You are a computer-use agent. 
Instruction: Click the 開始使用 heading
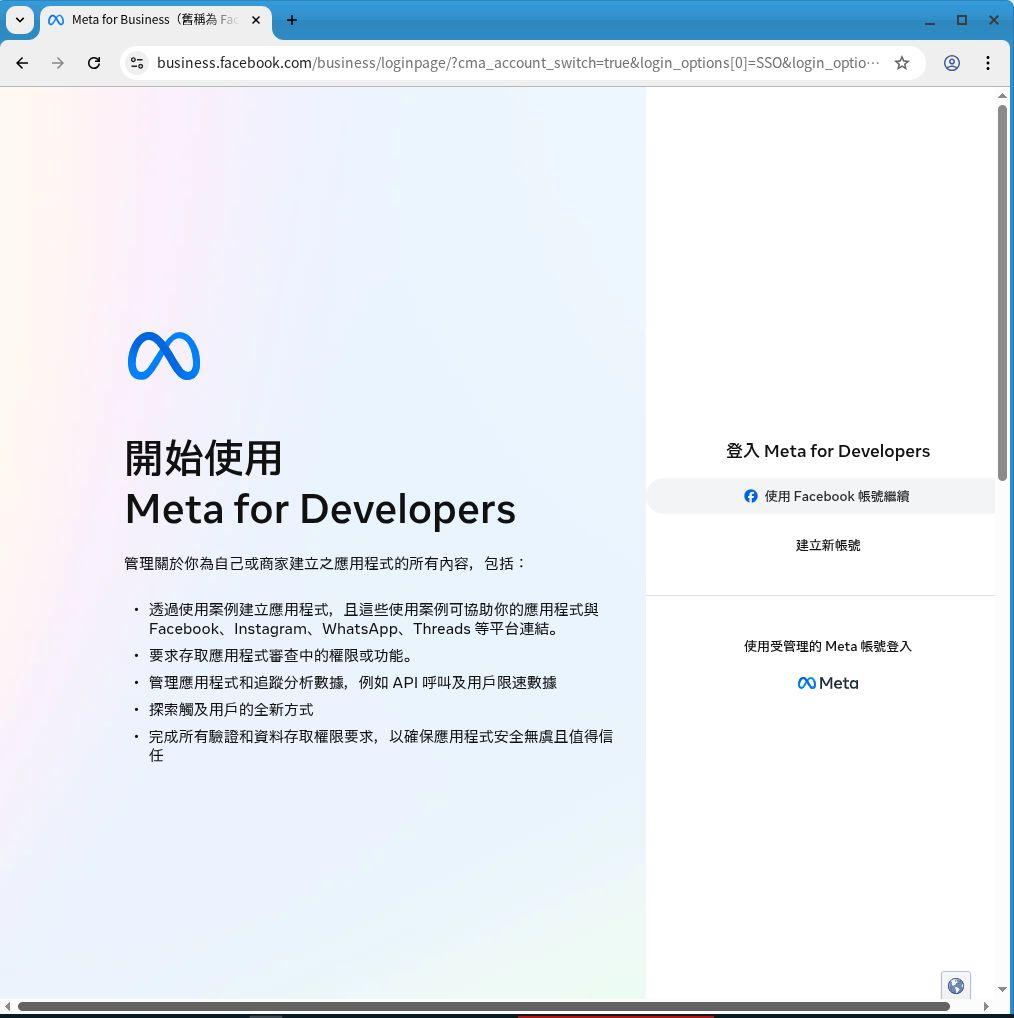[x=203, y=458]
